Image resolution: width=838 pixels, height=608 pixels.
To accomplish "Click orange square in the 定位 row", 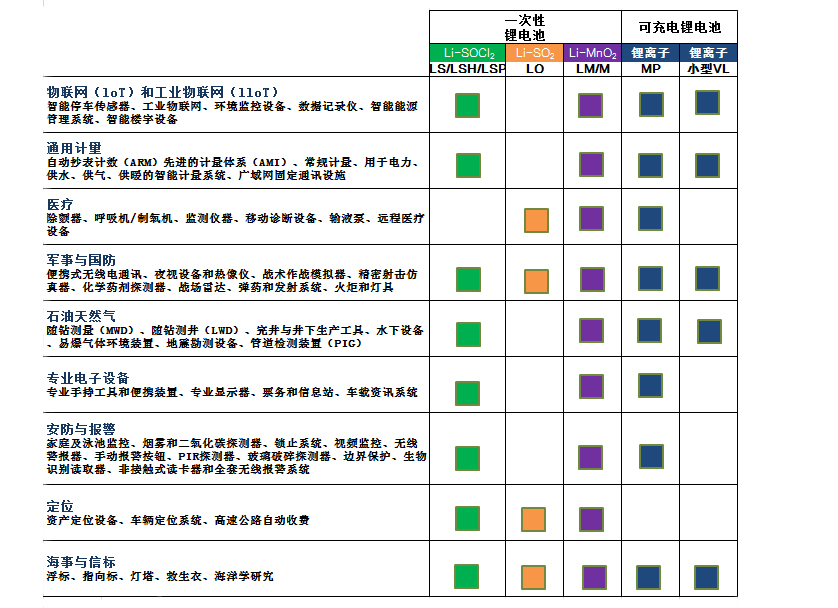I will (x=533, y=519).
